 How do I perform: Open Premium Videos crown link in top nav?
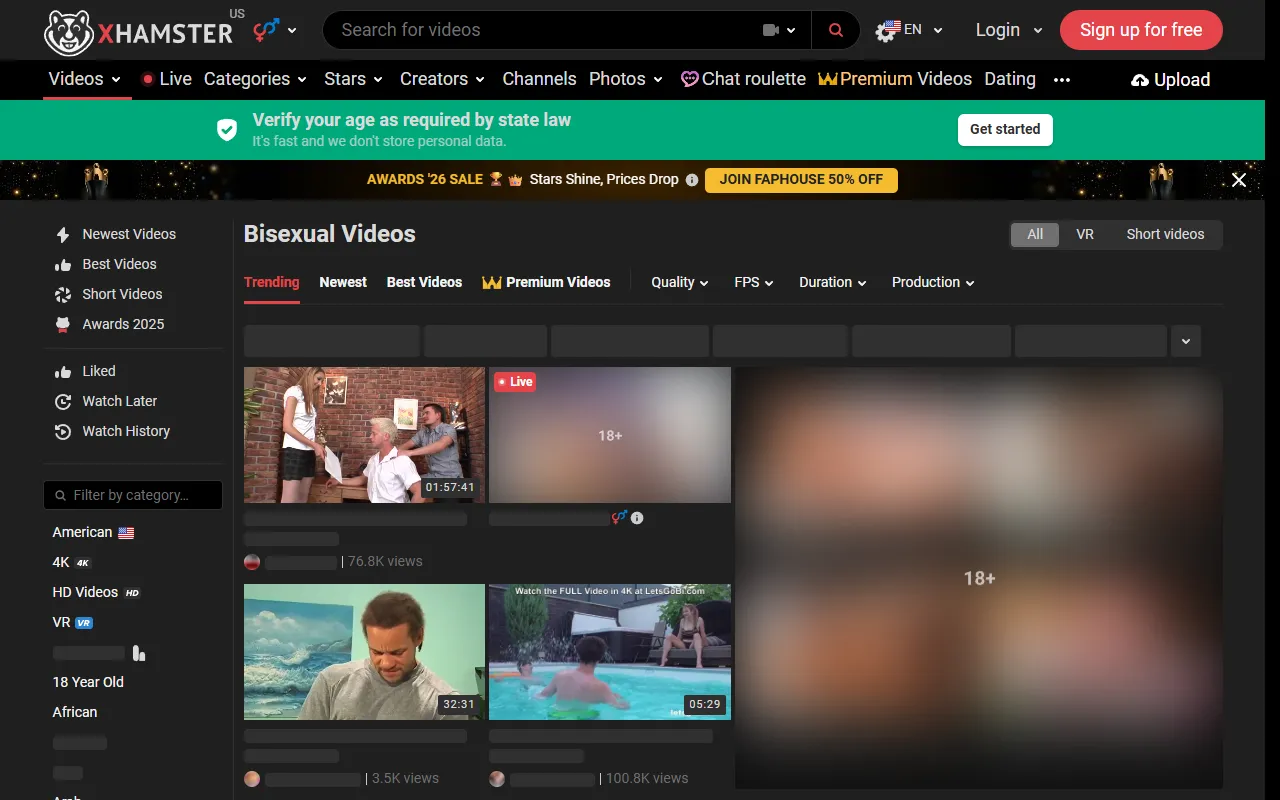tap(895, 79)
